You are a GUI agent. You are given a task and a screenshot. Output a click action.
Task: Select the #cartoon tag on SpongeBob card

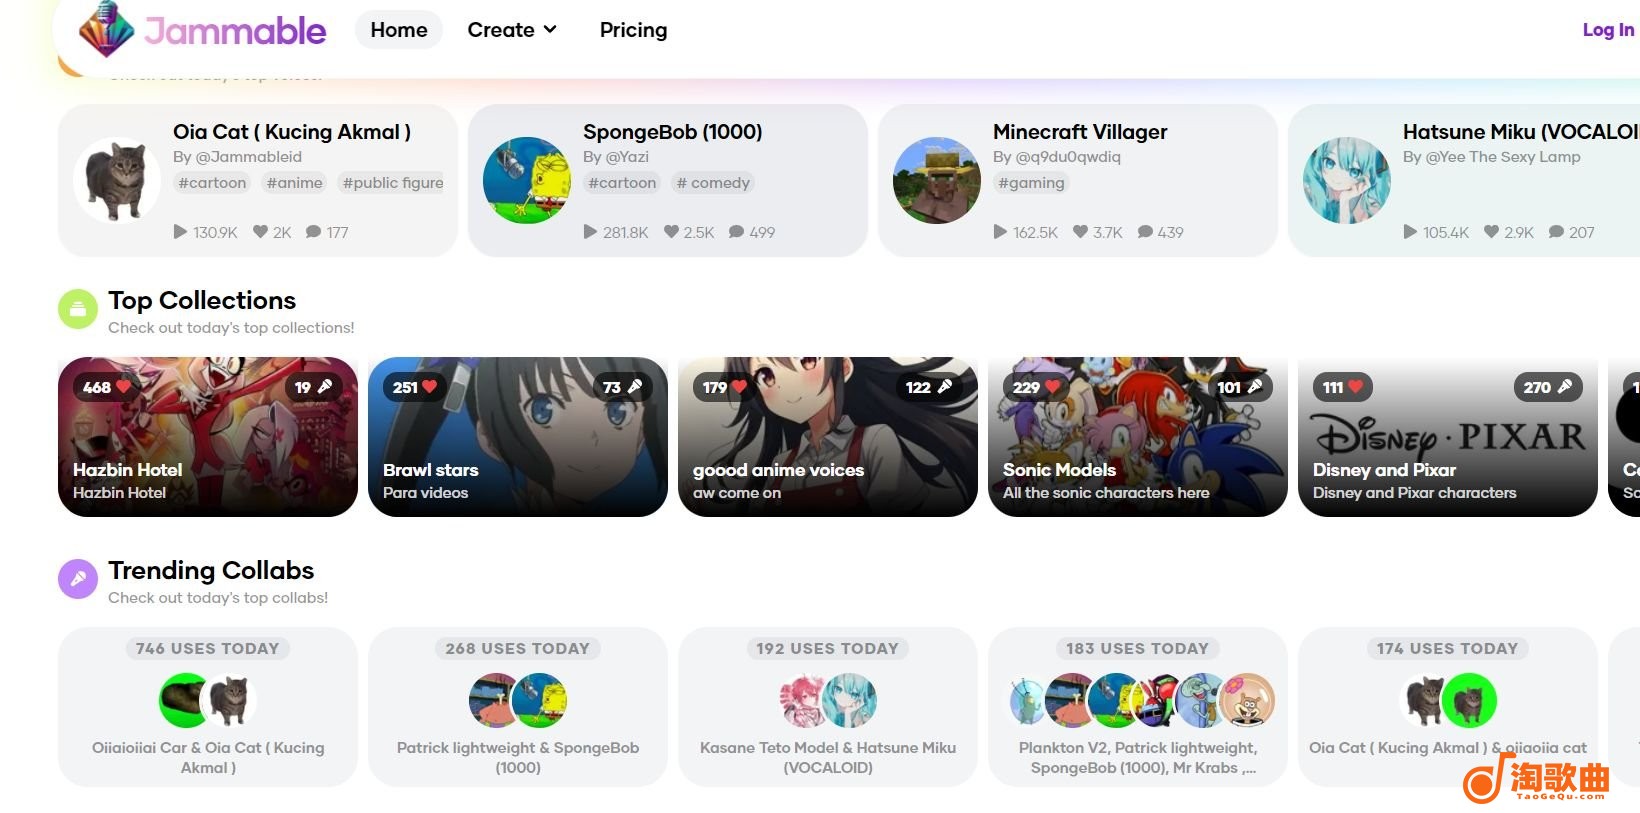coord(622,183)
